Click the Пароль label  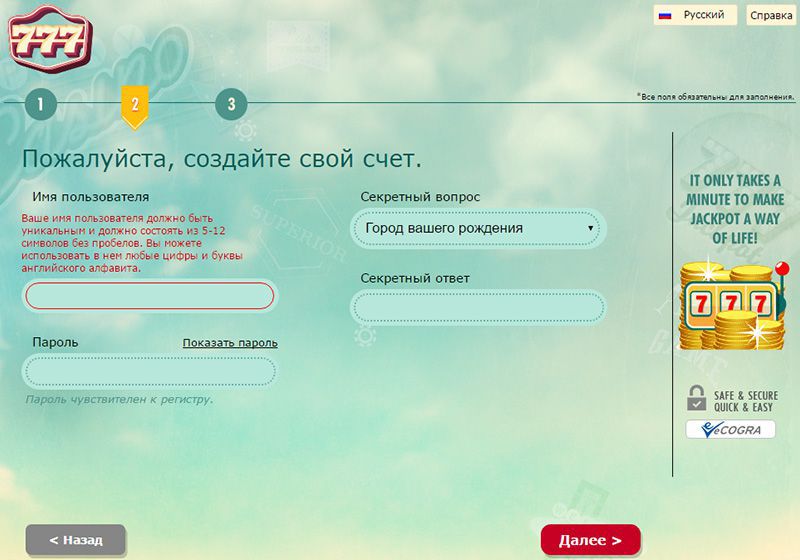[55, 342]
